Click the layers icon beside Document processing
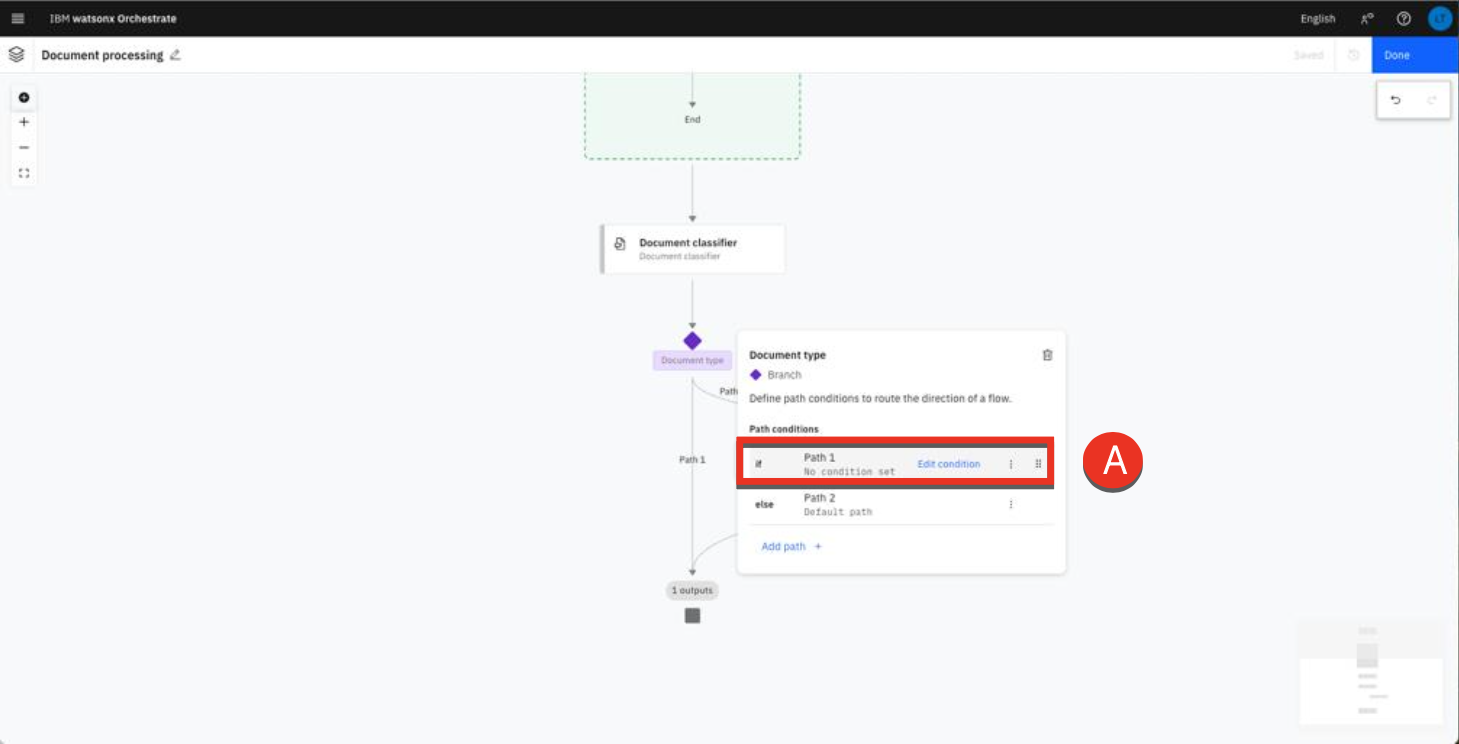Screen dimensions: 1459x744 pos(16,55)
